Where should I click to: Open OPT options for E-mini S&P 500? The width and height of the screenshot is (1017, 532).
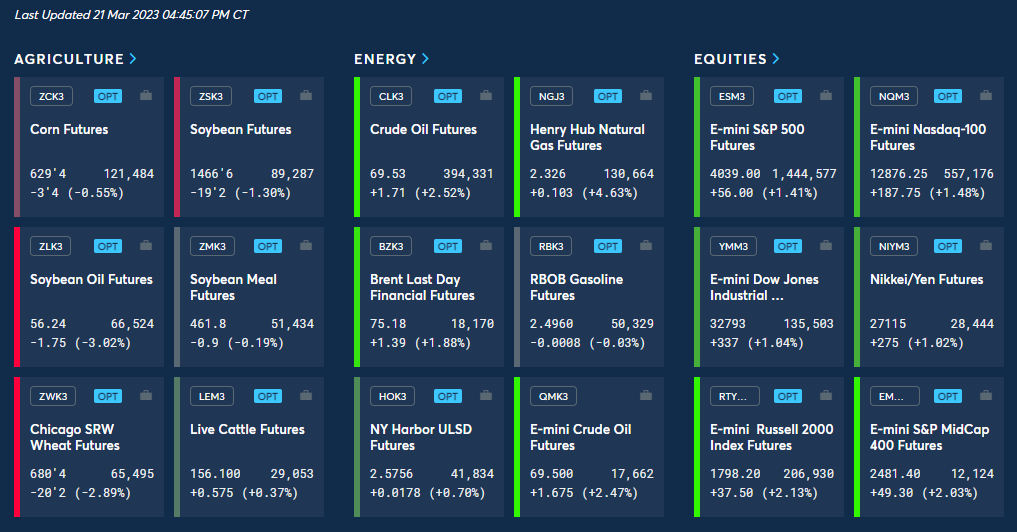tap(787, 96)
